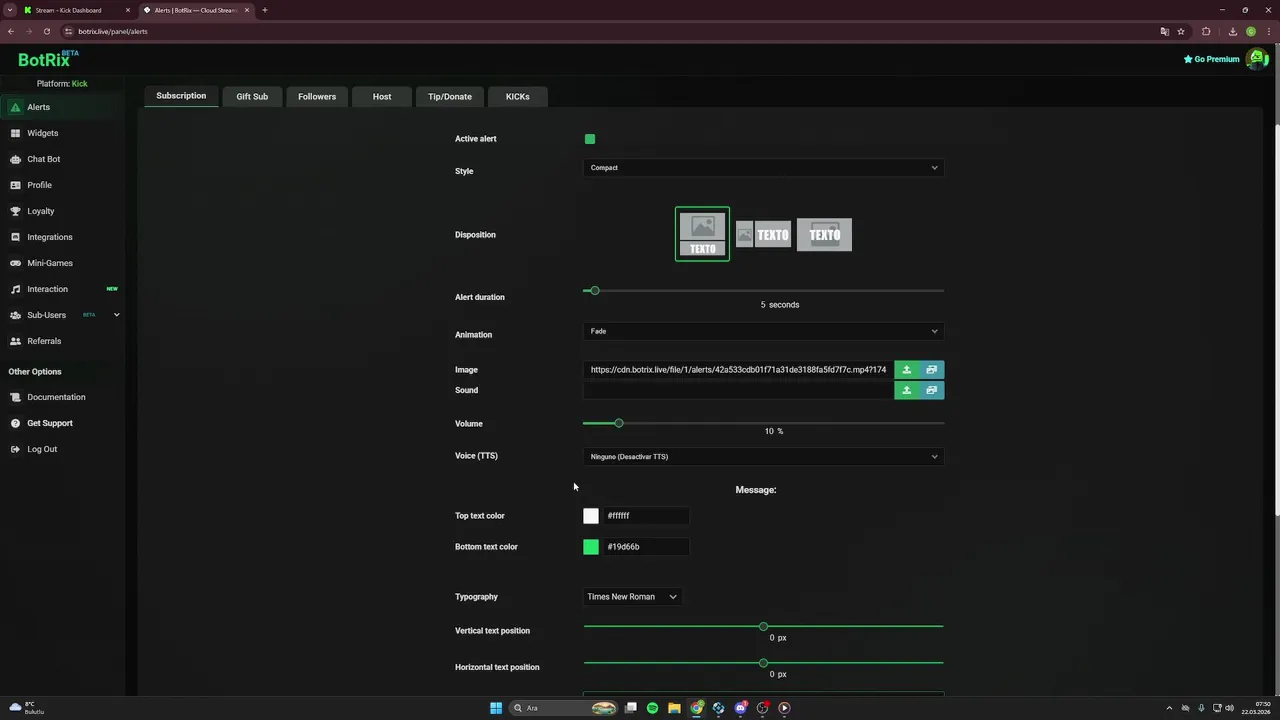Click the Chat Bot robot icon
The height and width of the screenshot is (720, 1280).
click(15, 159)
